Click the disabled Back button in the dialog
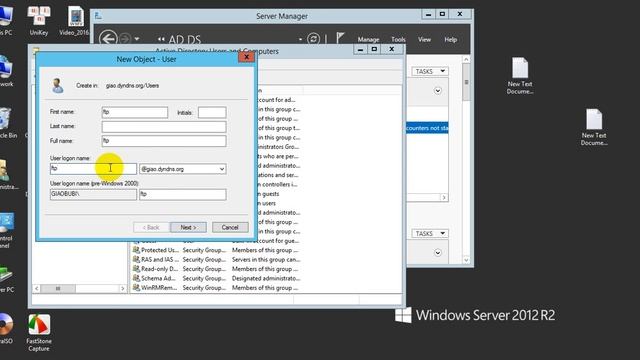This screenshot has height=360, width=640. (151, 227)
